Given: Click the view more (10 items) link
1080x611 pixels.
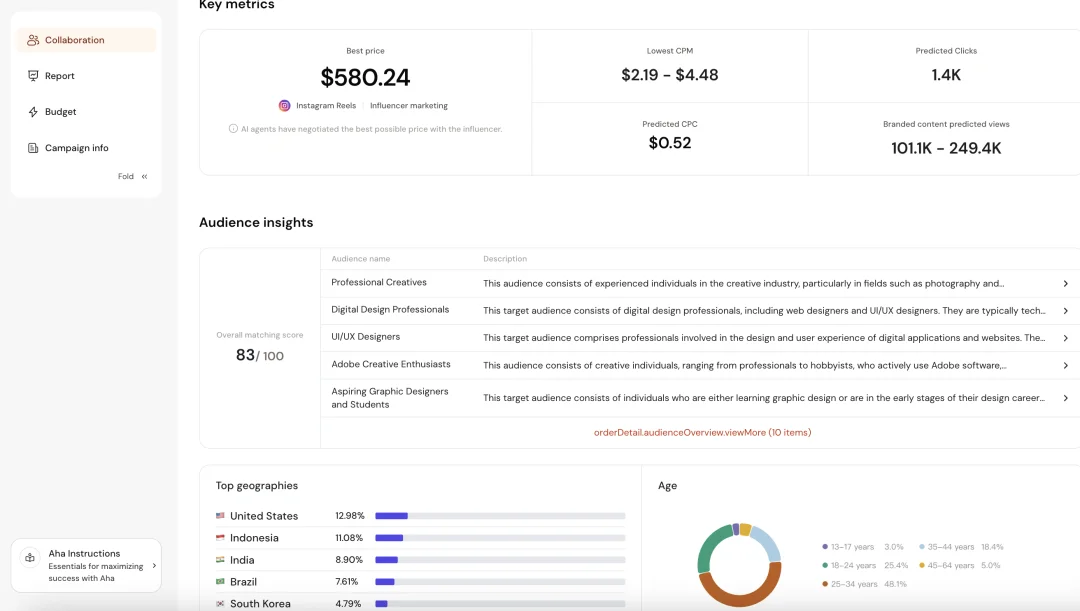Looking at the screenshot, I should pyautogui.click(x=702, y=433).
